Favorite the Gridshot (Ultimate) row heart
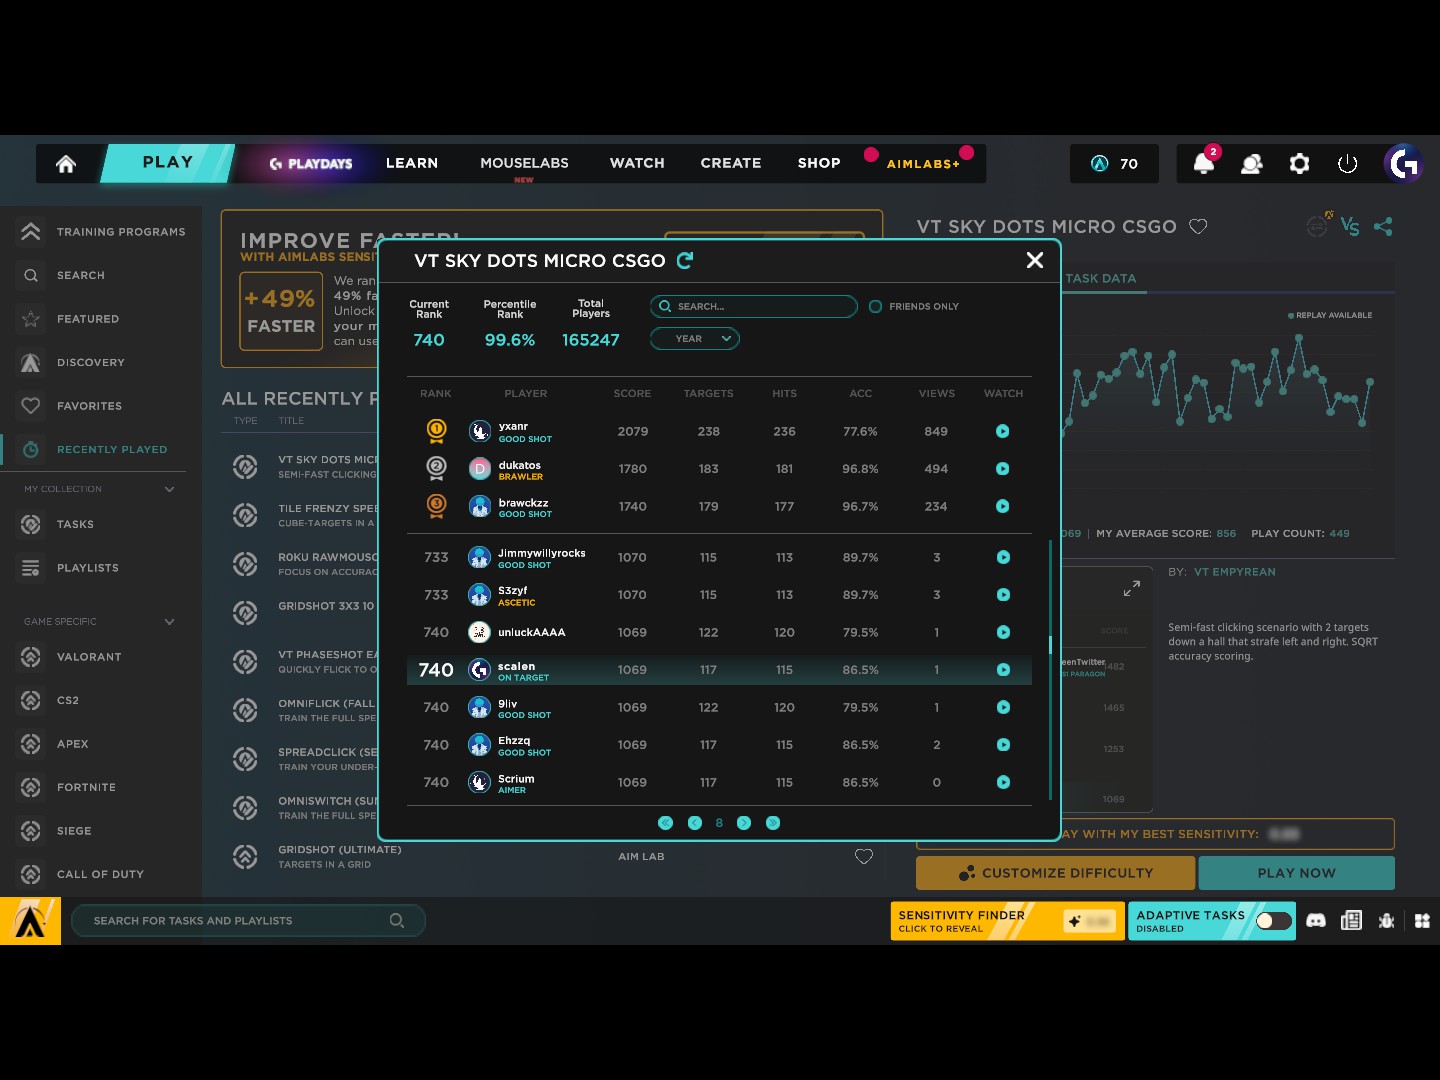 [x=864, y=857]
